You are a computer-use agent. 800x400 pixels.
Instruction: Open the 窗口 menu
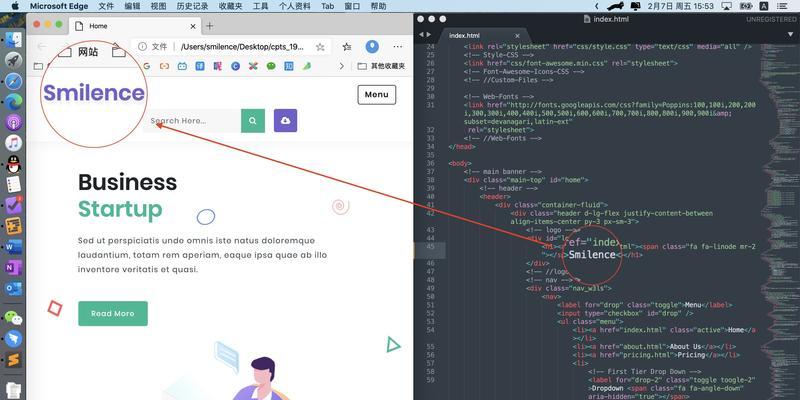(x=353, y=6)
